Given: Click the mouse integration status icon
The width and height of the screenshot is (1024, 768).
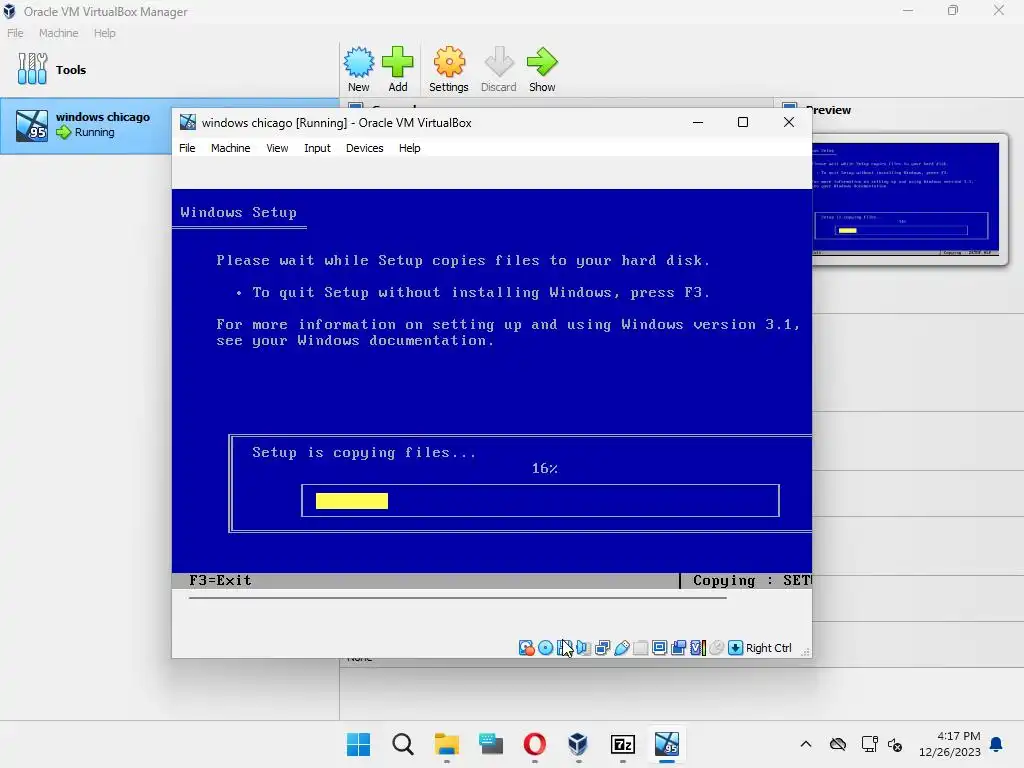Looking at the screenshot, I should 716,648.
